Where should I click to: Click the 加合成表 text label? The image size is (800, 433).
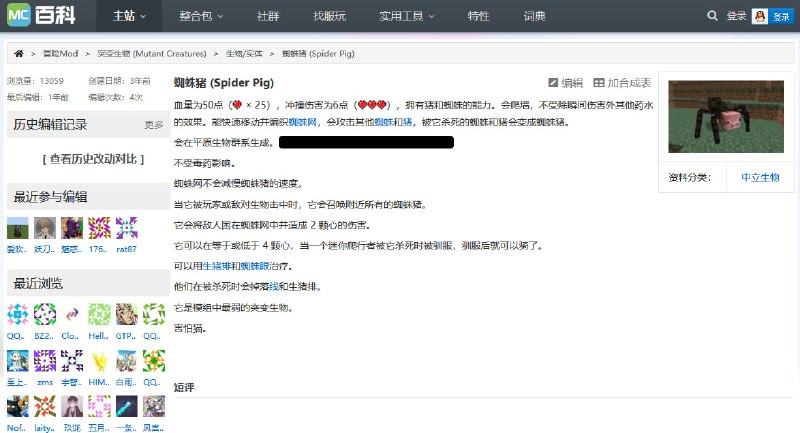pyautogui.click(x=629, y=83)
